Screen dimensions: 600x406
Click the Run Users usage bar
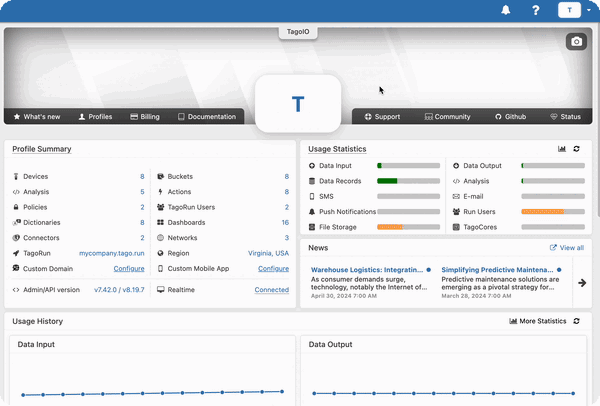(553, 212)
